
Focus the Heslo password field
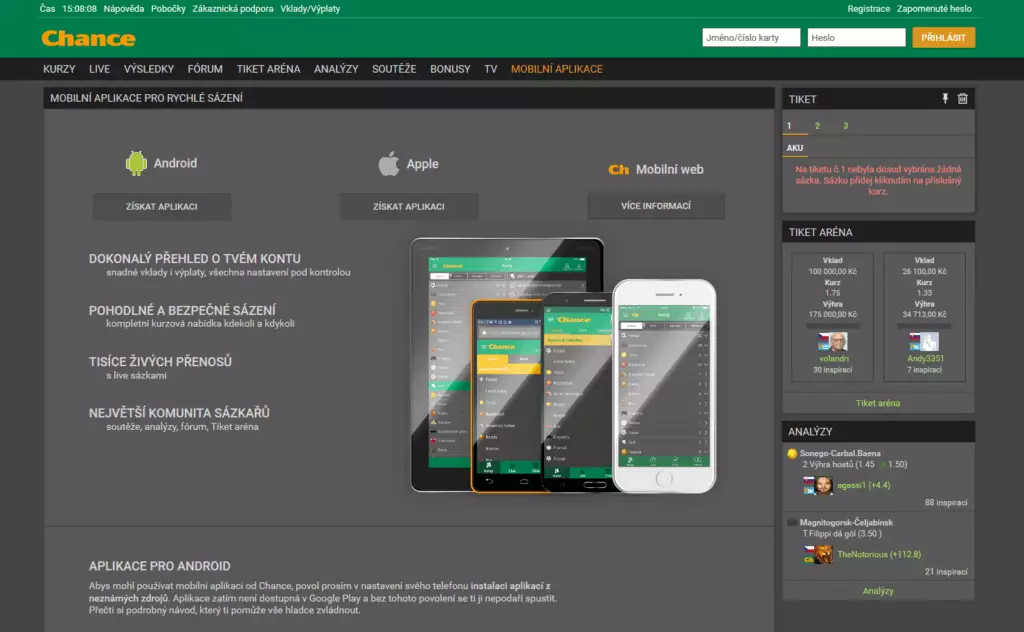tap(856, 38)
